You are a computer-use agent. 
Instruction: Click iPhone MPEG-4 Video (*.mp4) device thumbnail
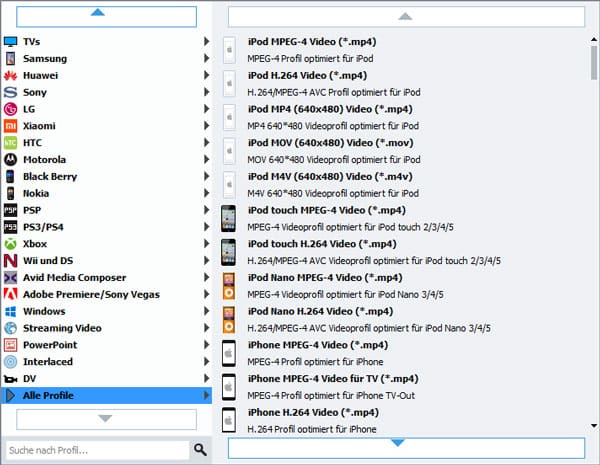(228, 353)
